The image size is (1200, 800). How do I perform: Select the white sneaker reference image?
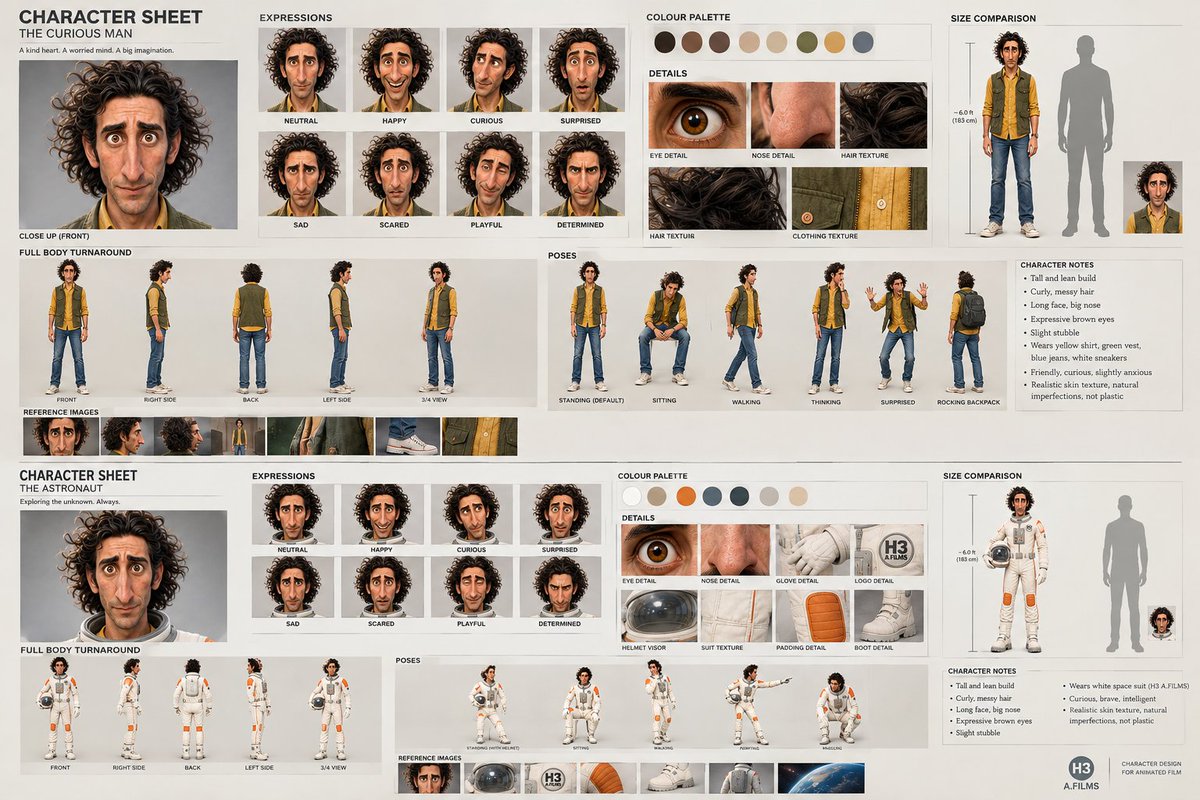(407, 437)
